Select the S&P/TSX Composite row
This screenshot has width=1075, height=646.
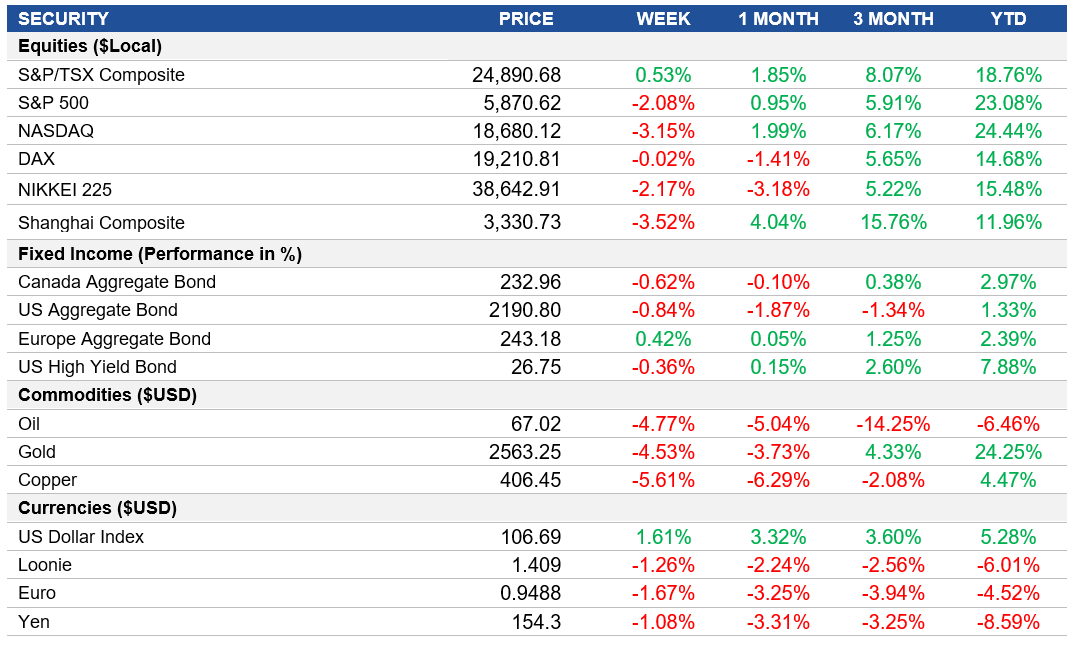[99, 74]
